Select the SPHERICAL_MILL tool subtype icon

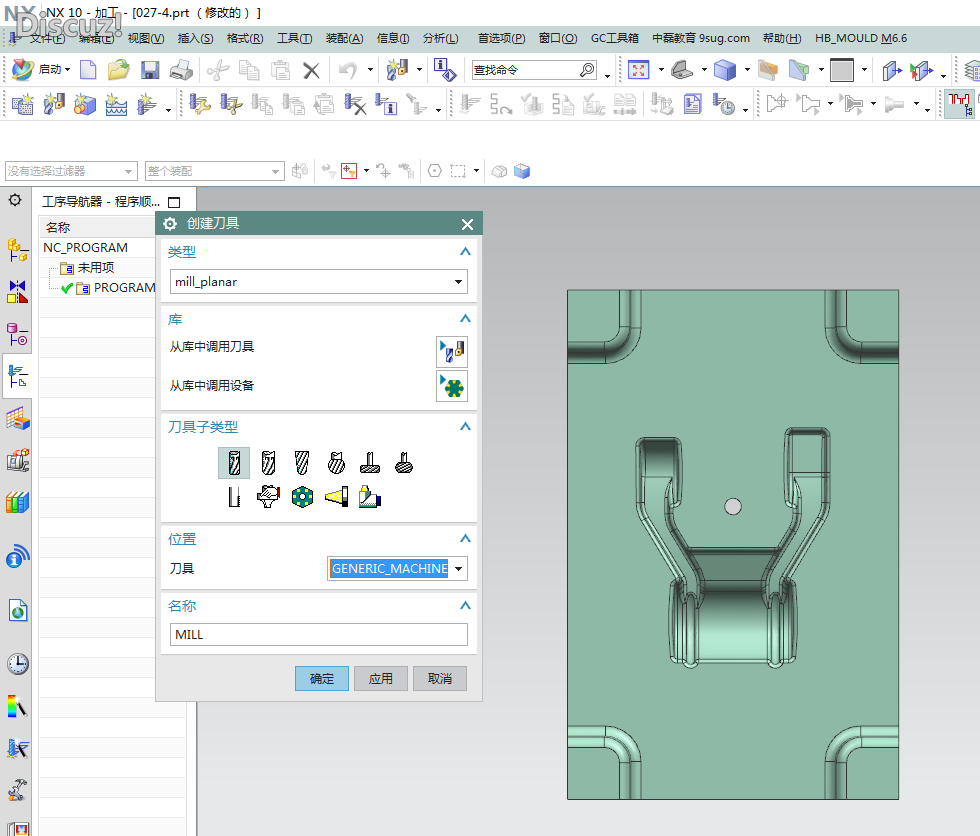point(336,463)
